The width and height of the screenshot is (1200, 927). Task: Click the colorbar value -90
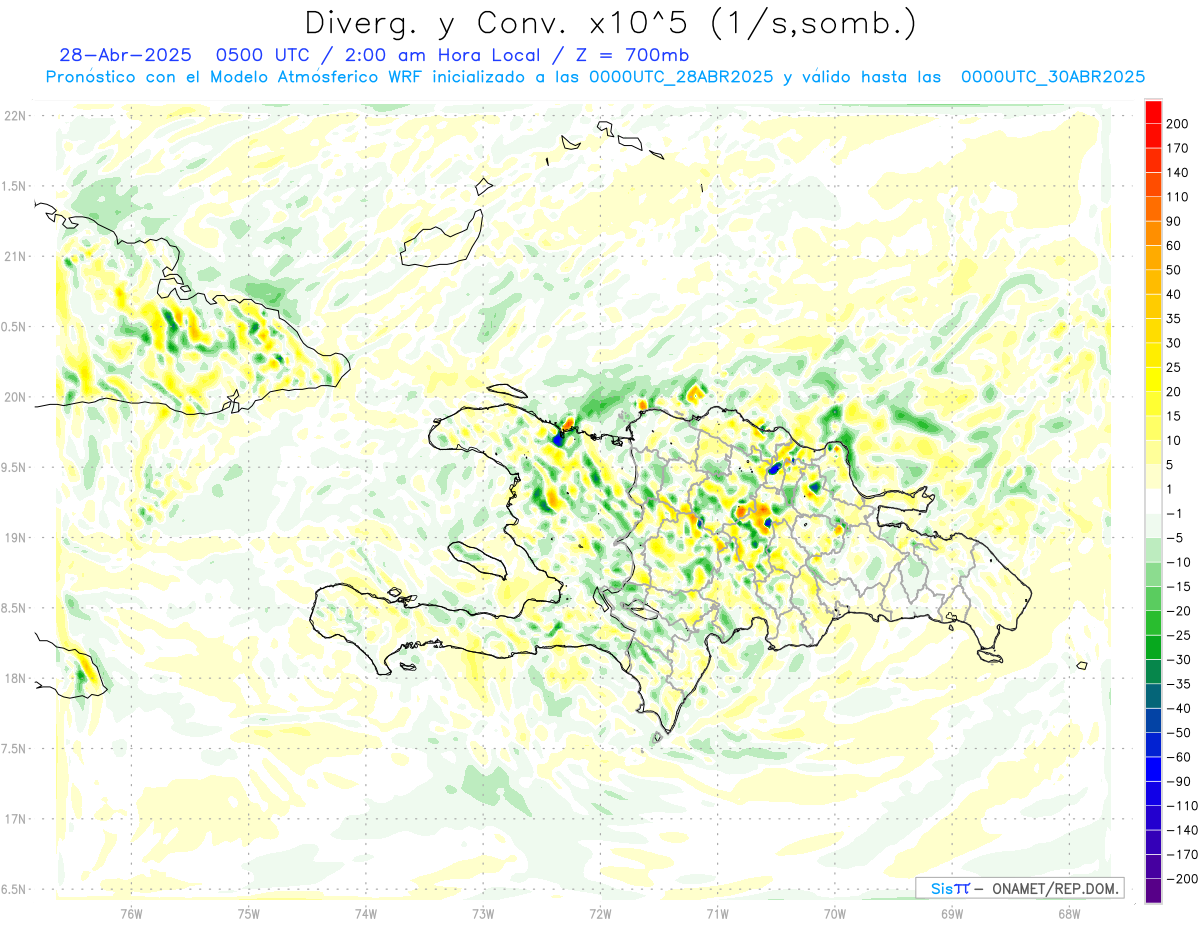click(x=1179, y=782)
